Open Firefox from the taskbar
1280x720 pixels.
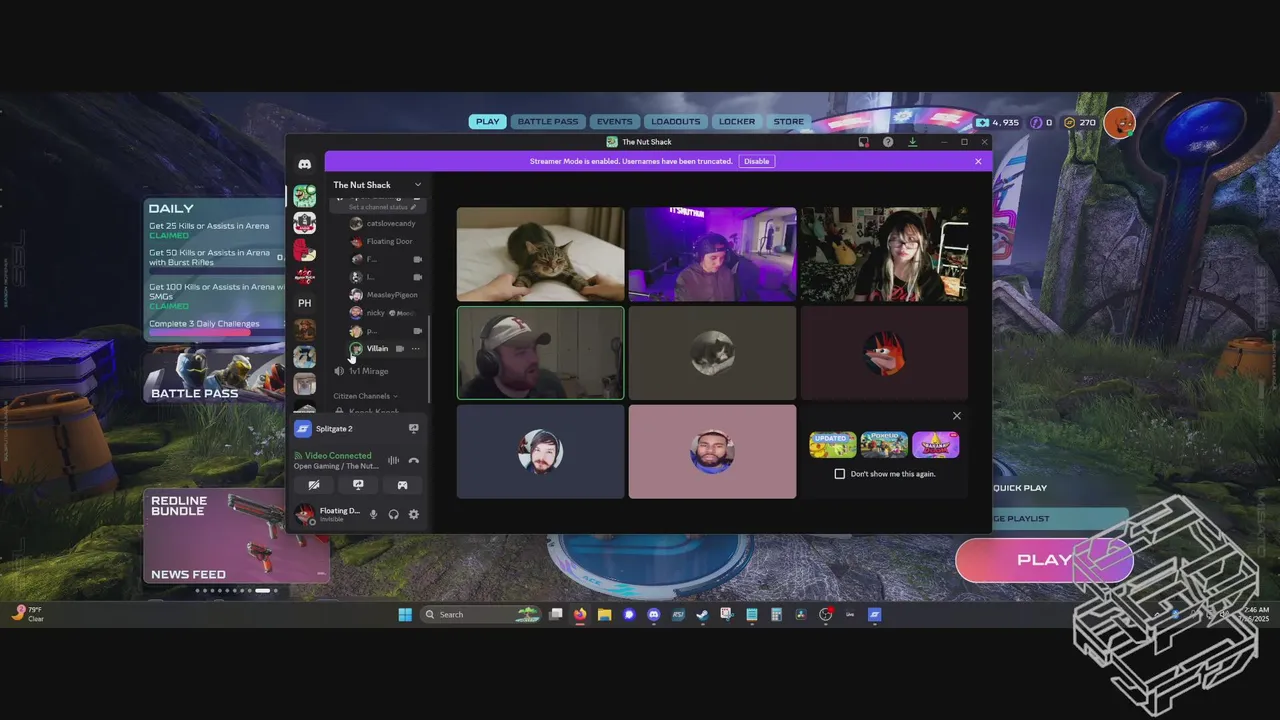click(x=580, y=615)
